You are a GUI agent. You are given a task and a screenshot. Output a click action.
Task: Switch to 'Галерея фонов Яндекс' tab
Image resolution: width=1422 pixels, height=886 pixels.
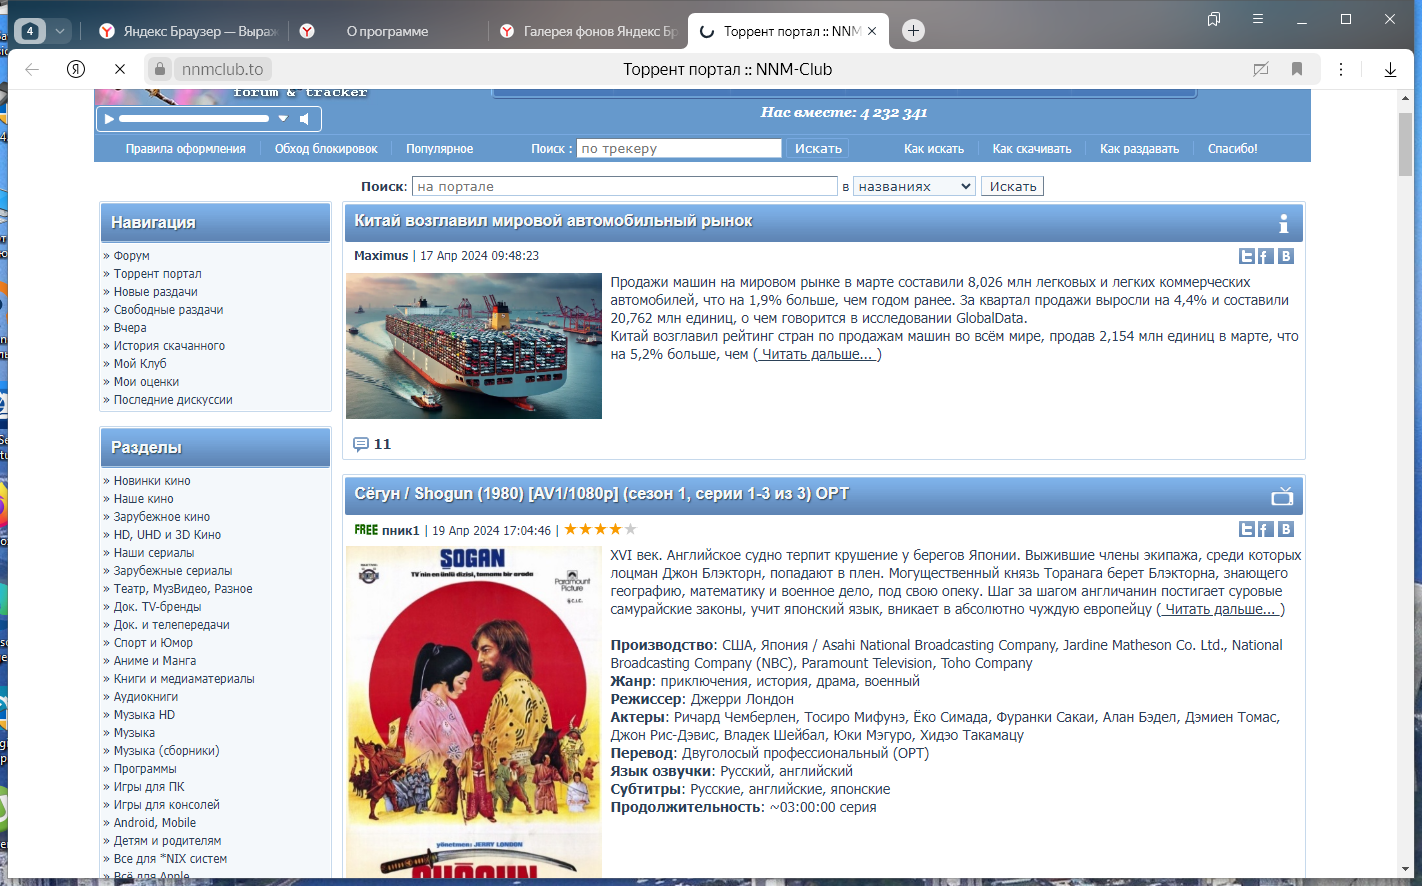coord(590,31)
